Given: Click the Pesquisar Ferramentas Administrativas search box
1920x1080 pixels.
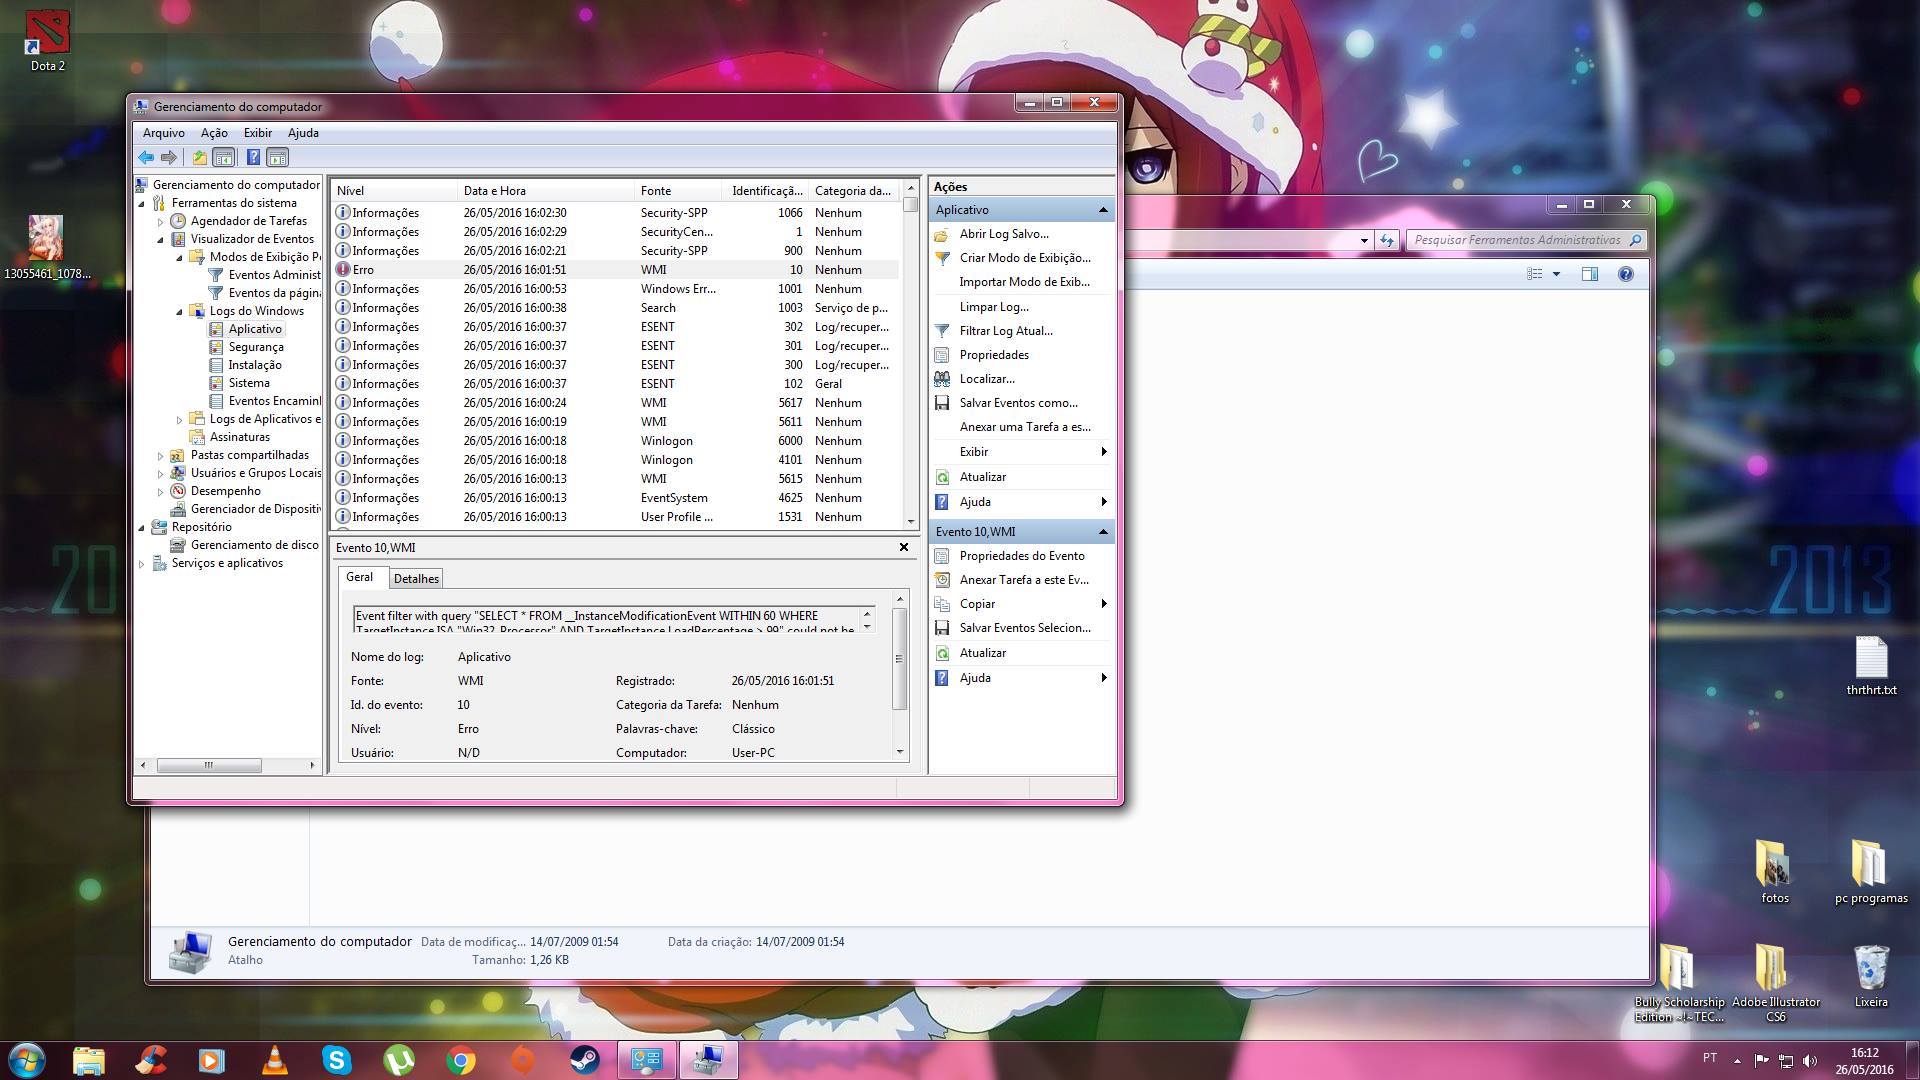Looking at the screenshot, I should pyautogui.click(x=1524, y=240).
